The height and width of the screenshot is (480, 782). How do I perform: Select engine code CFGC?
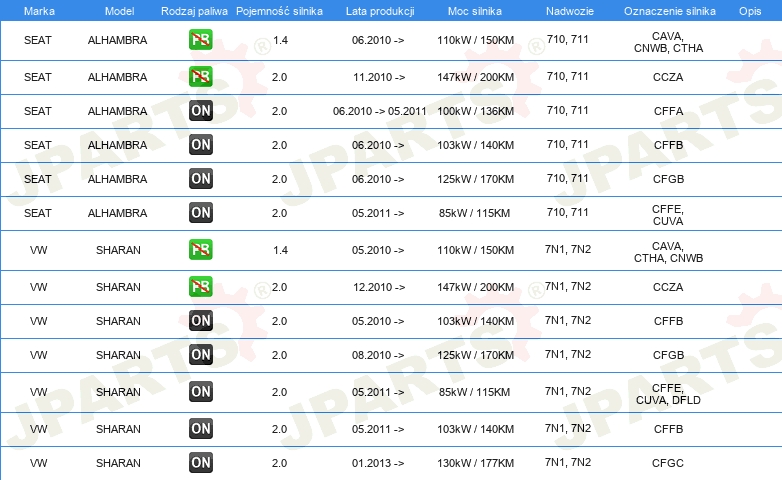pyautogui.click(x=668, y=463)
